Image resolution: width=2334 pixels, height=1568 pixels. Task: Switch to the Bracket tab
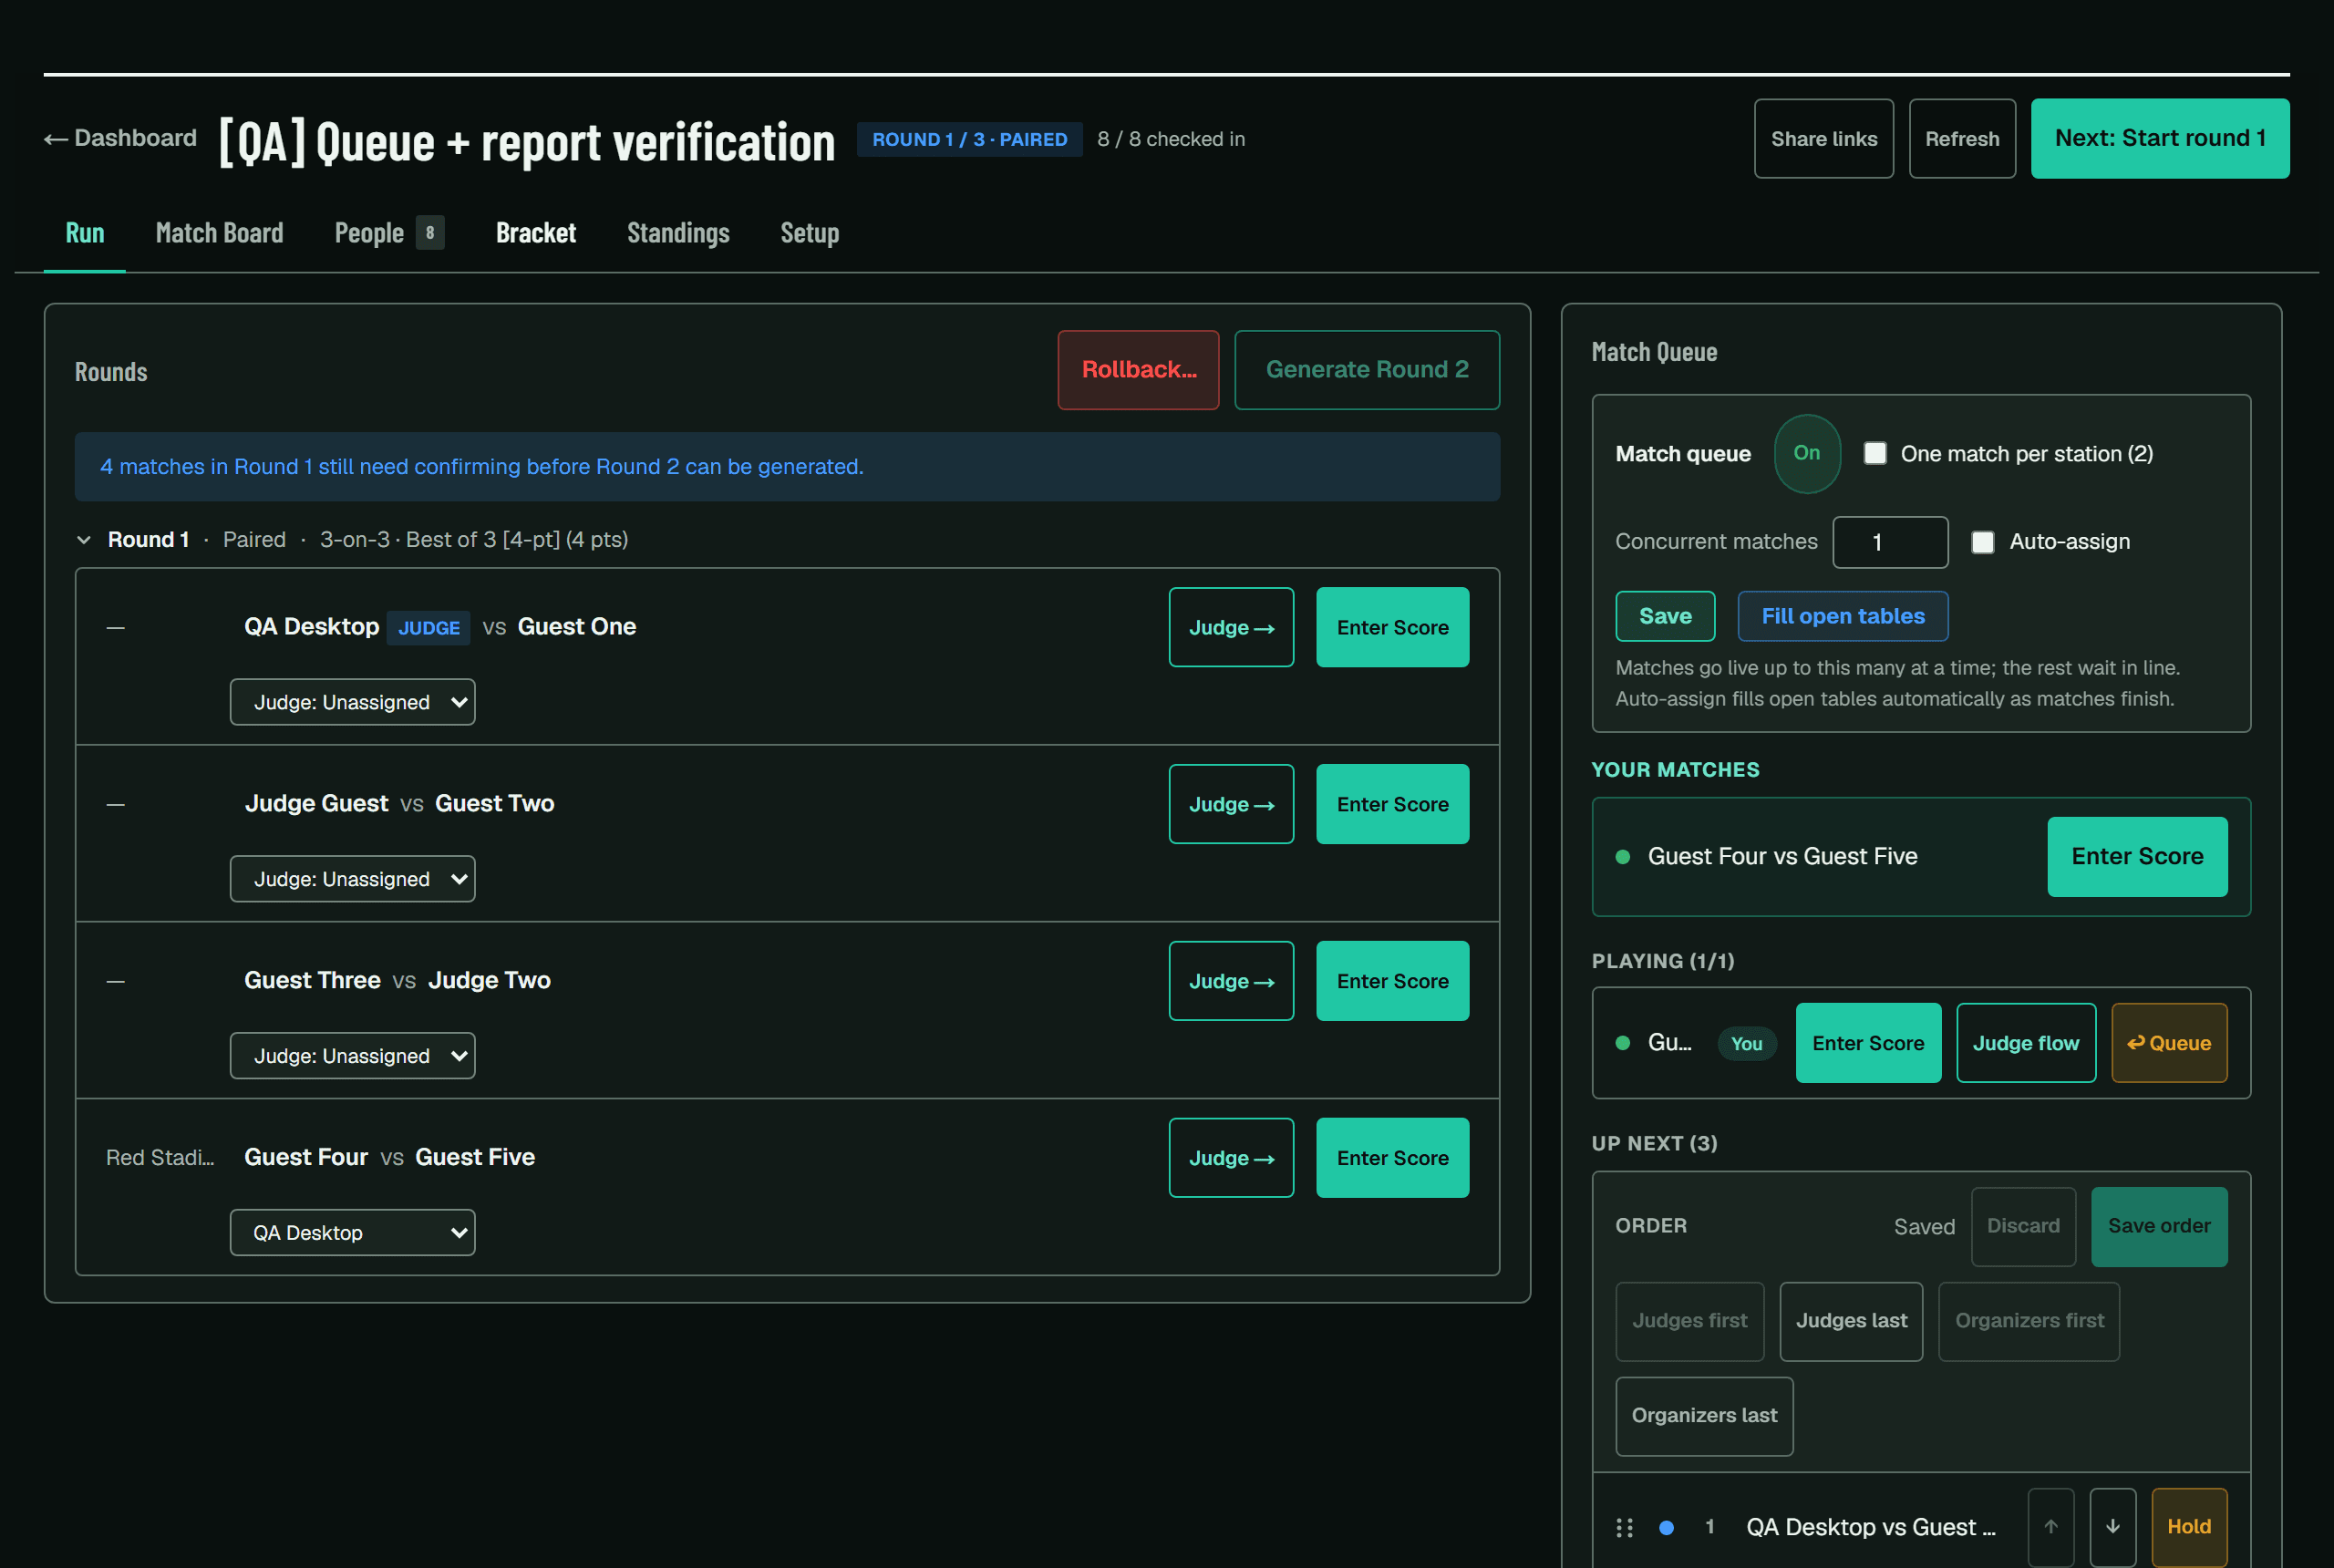(x=536, y=234)
